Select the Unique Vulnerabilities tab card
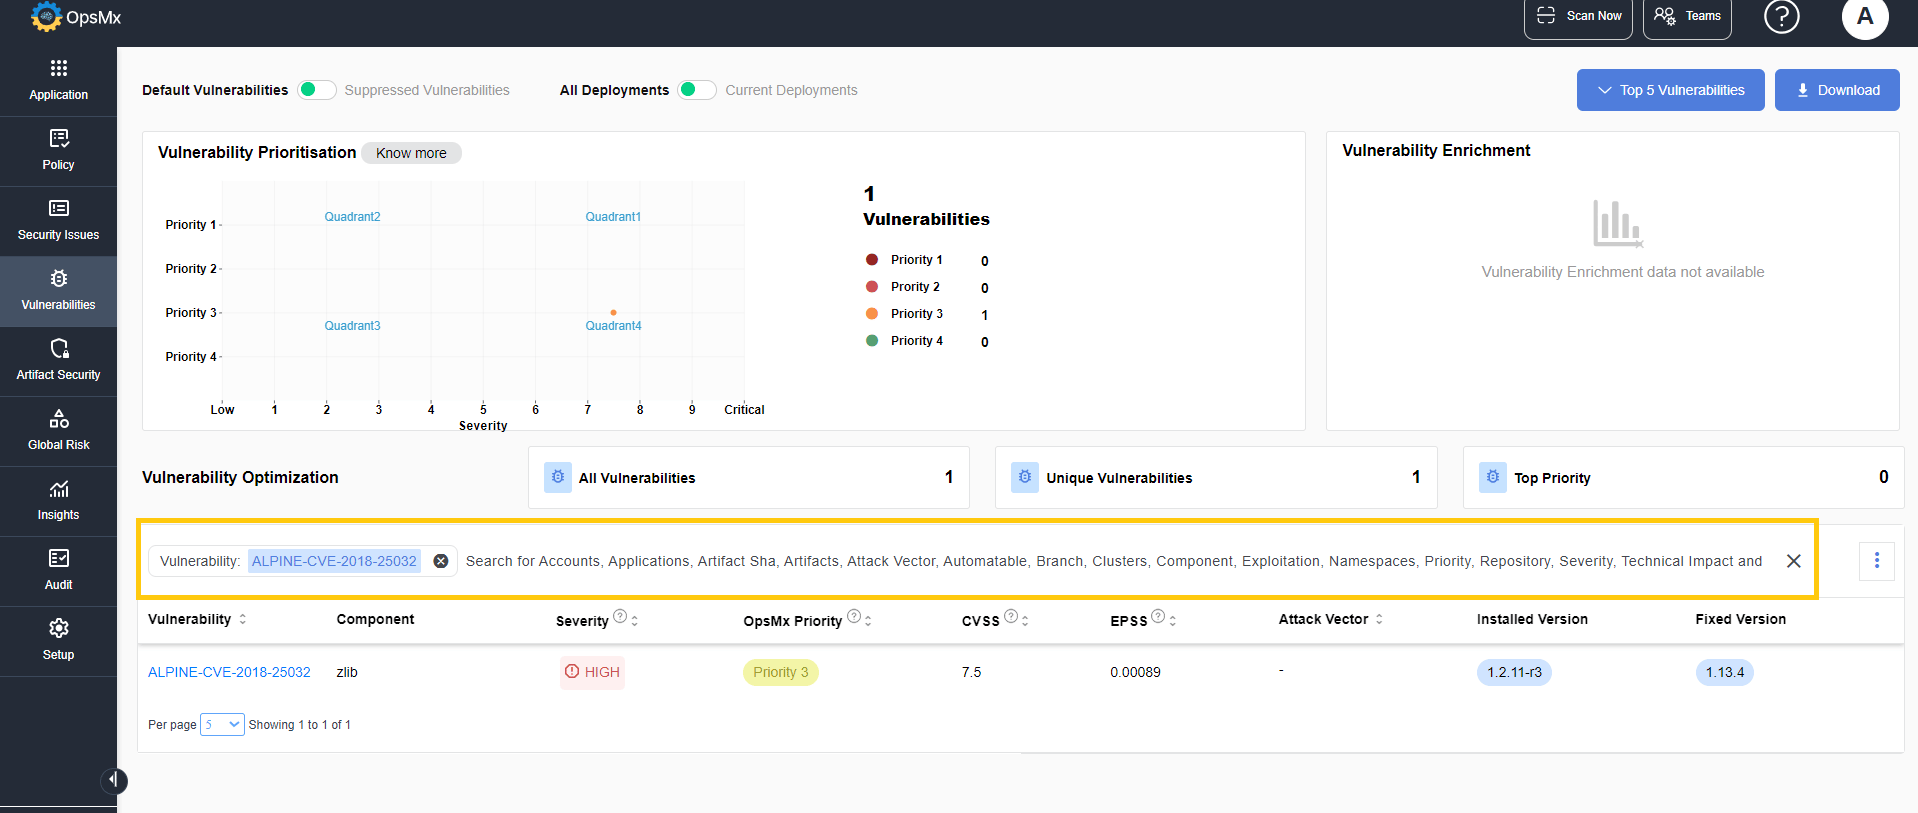Image resolution: width=1918 pixels, height=813 pixels. tap(1216, 478)
